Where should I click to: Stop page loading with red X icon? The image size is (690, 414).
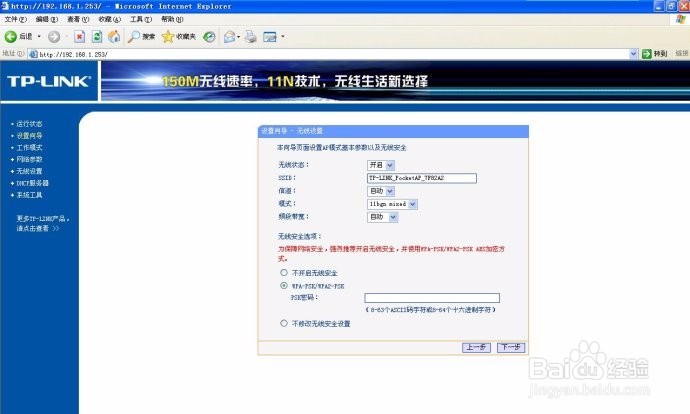pyautogui.click(x=79, y=37)
